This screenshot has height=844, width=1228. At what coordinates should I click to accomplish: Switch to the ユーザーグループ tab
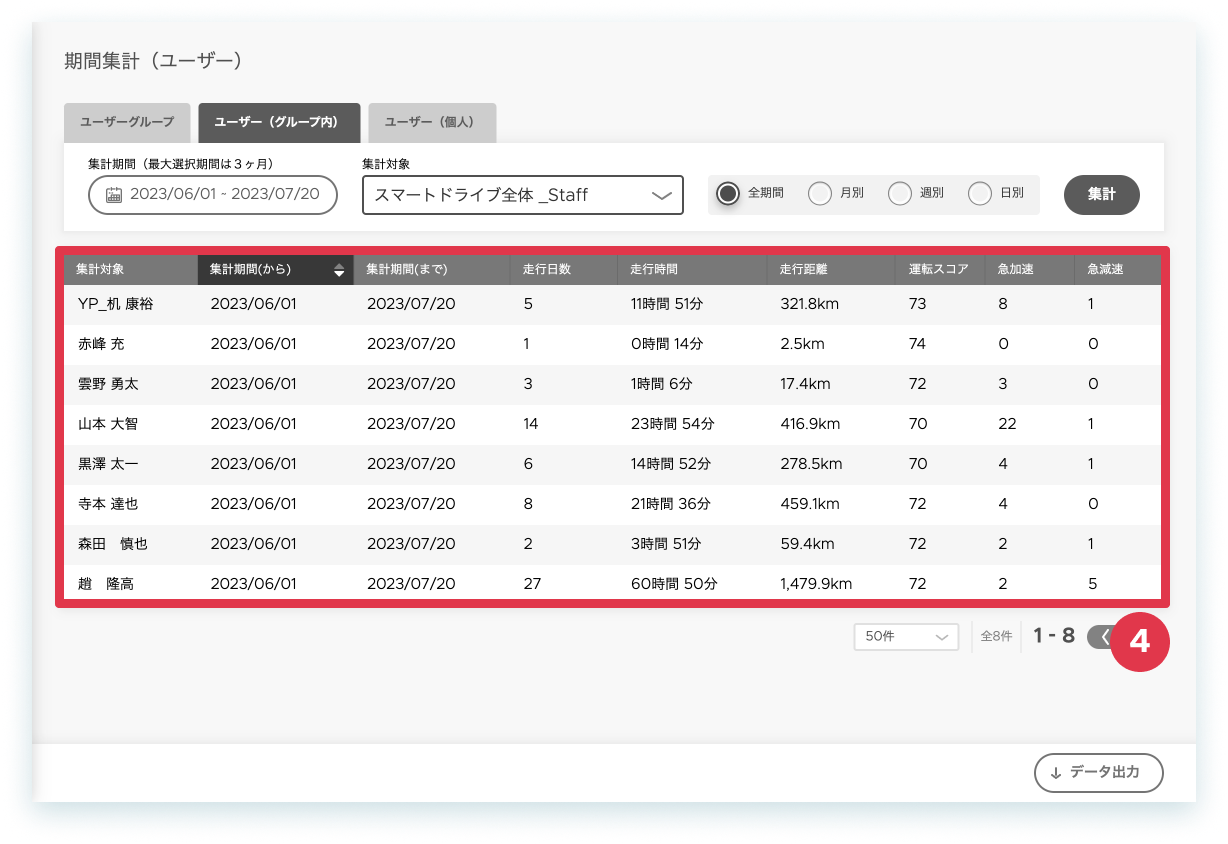point(127,122)
